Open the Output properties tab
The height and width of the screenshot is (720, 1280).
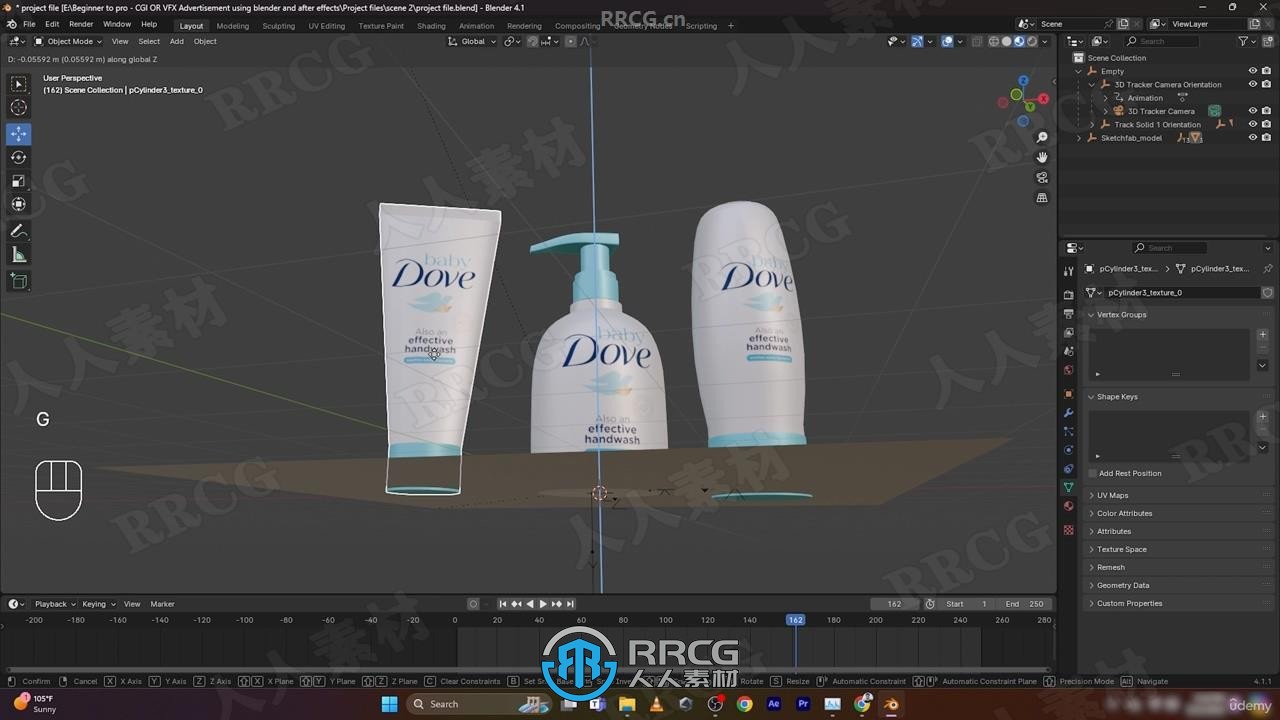click(1068, 314)
